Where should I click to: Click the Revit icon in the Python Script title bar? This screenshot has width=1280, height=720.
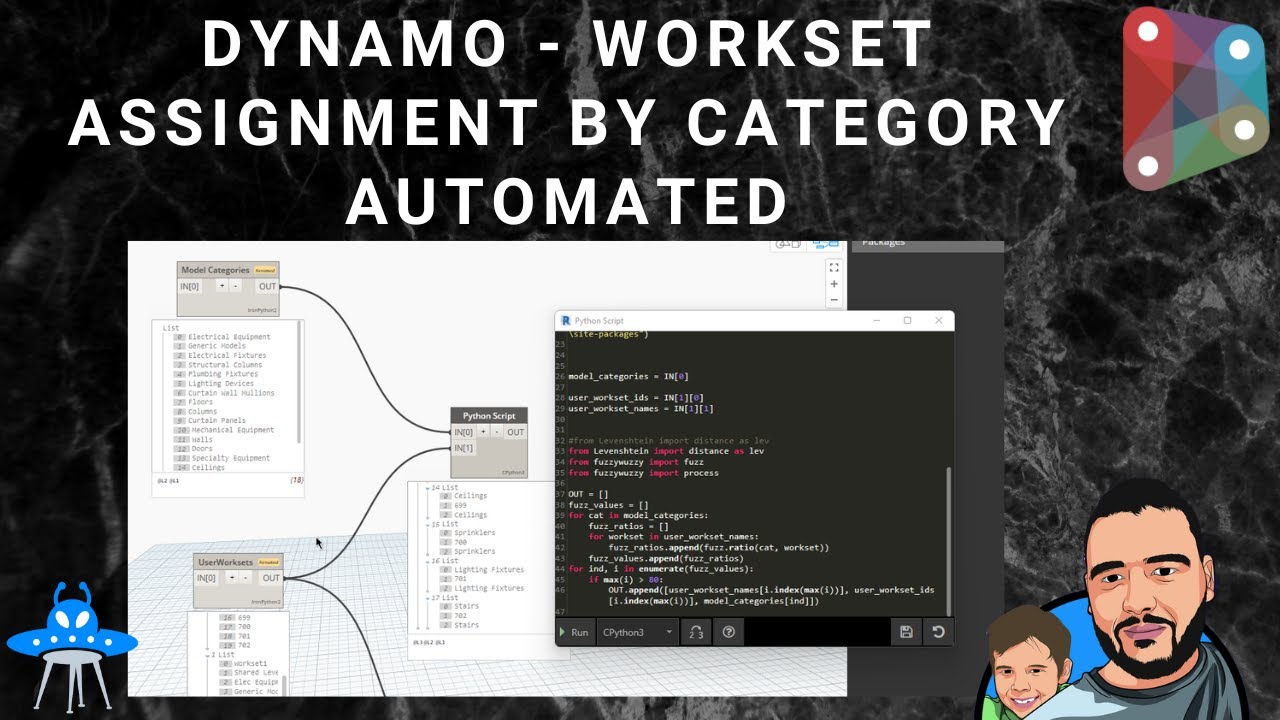[565, 321]
